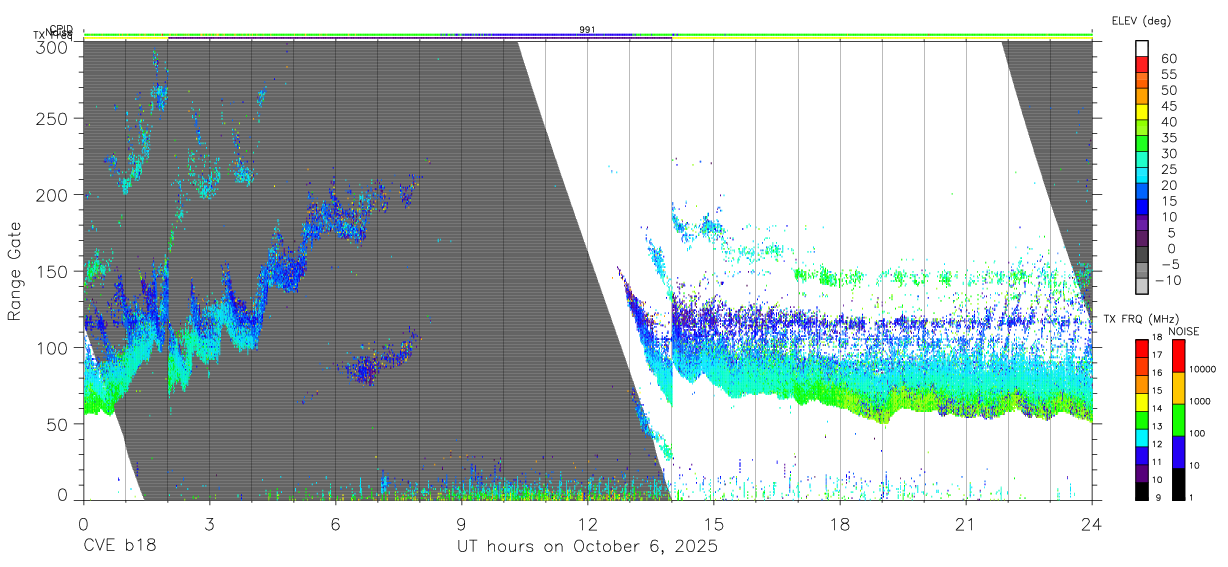
Task: Click the 'Range Gate' y-axis title
Action: coord(15,271)
